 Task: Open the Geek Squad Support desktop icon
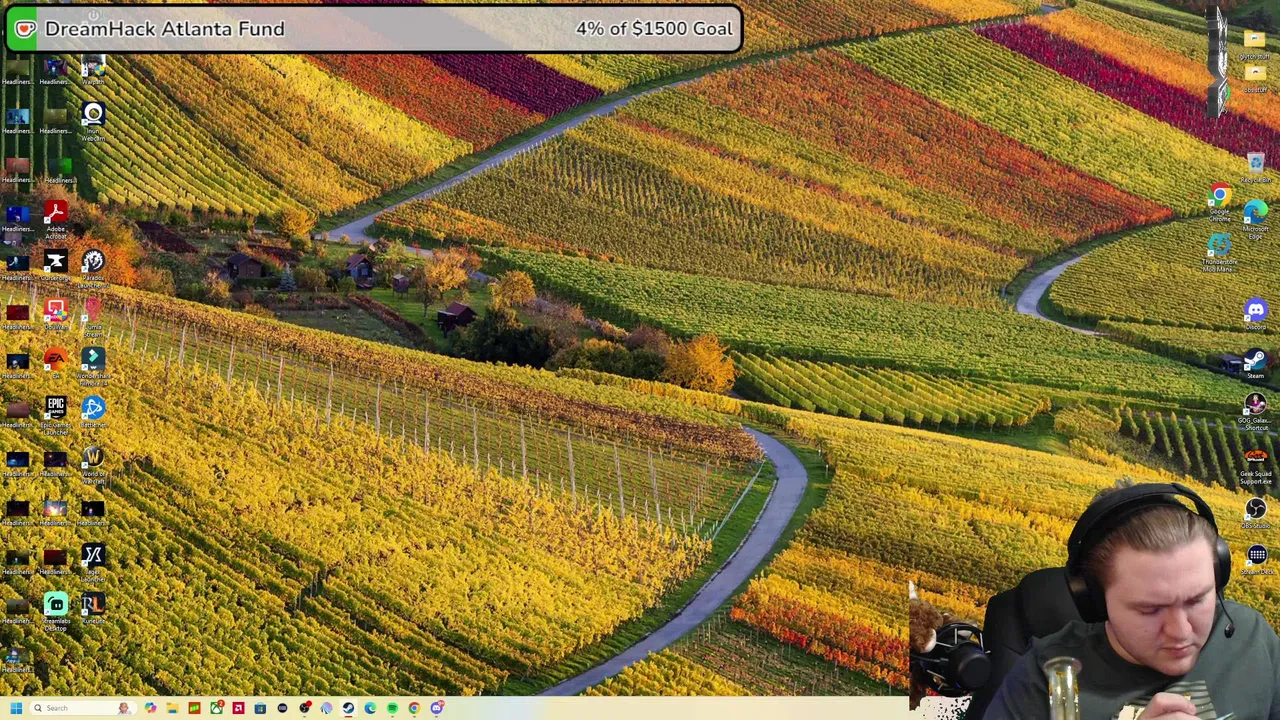1255,465
